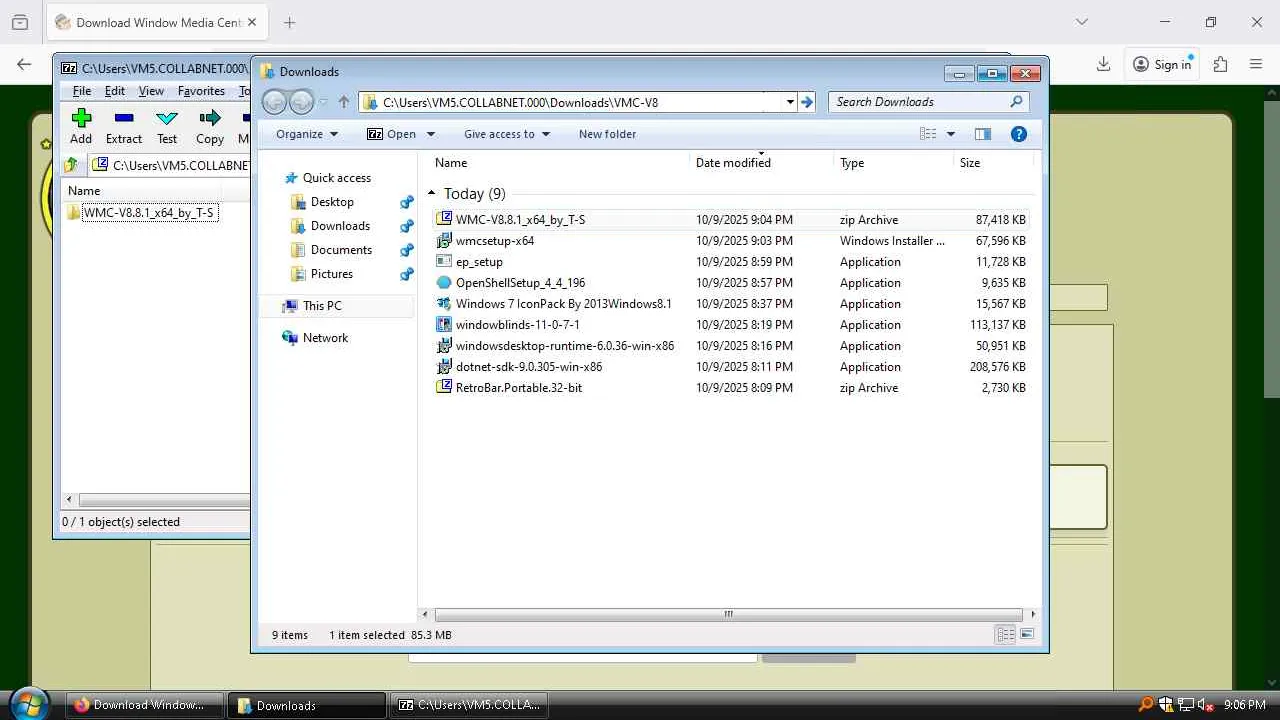The image size is (1280, 720).
Task: Open the View menu in 7-Zip
Action: click(x=151, y=91)
